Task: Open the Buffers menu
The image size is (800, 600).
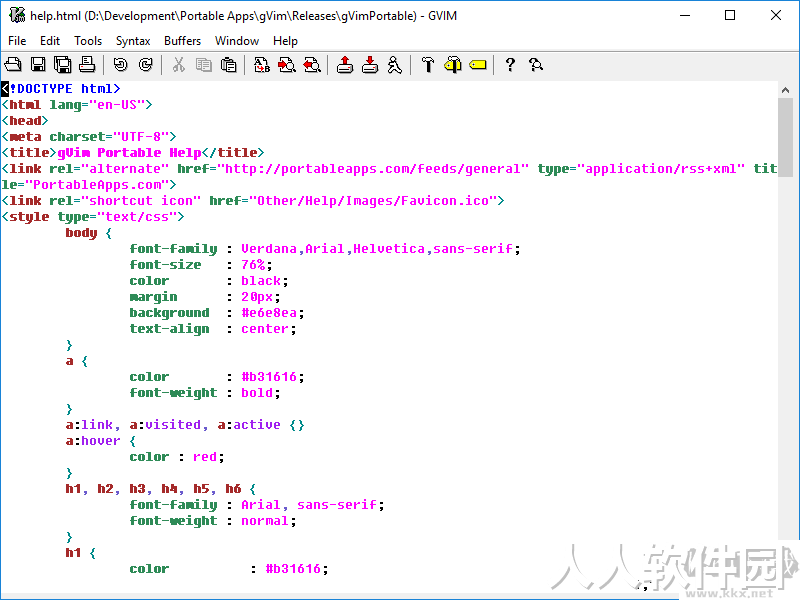Action: [182, 41]
